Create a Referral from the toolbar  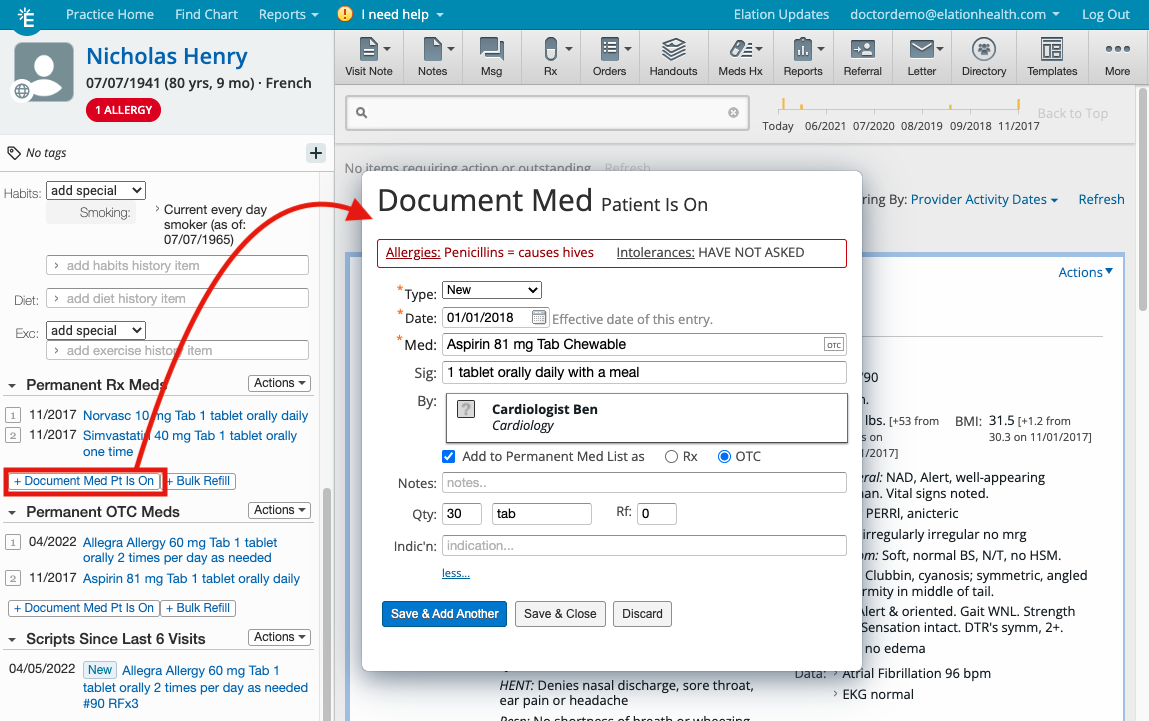pyautogui.click(x=862, y=57)
